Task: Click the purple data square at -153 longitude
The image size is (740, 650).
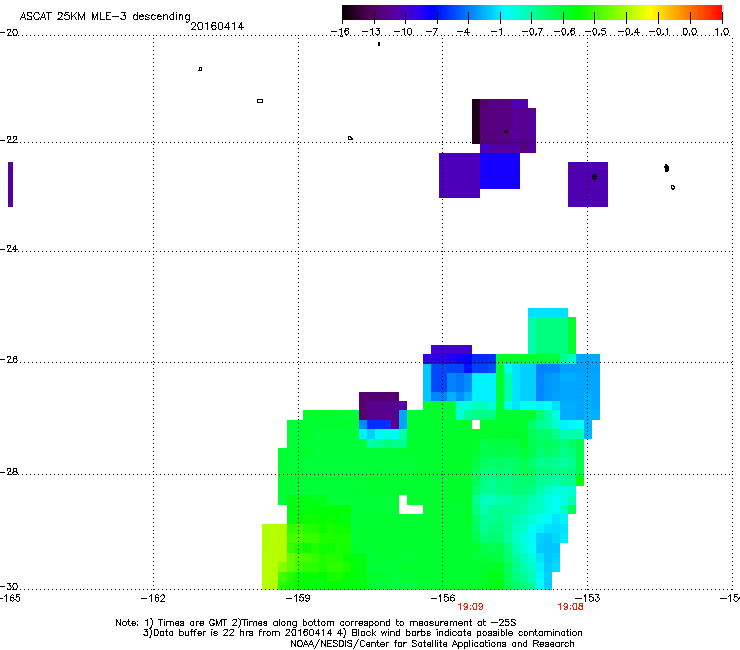Action: [x=588, y=185]
